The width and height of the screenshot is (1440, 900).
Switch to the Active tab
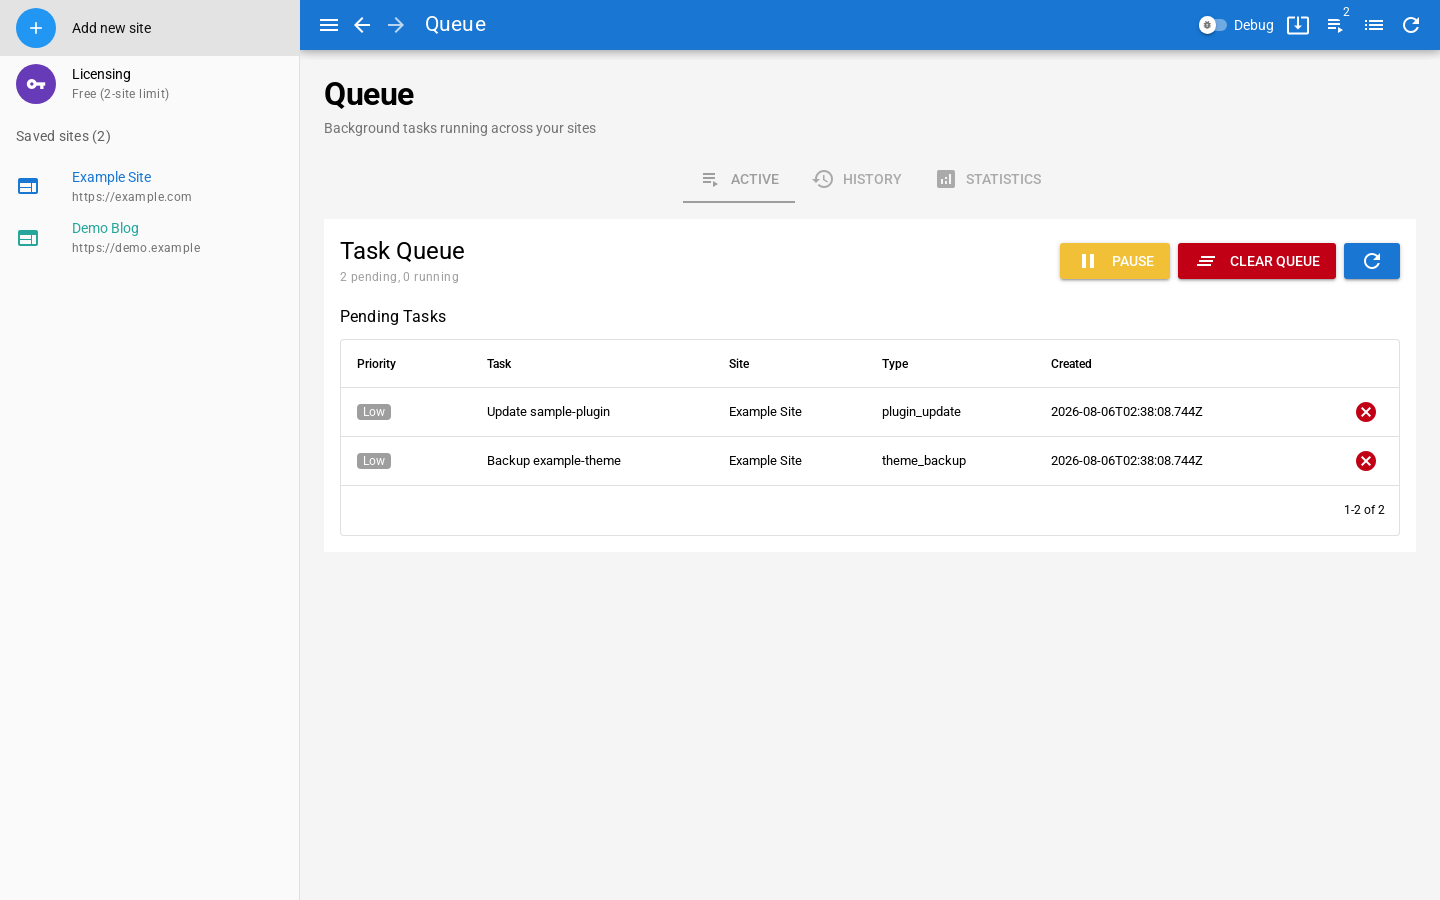[739, 179]
